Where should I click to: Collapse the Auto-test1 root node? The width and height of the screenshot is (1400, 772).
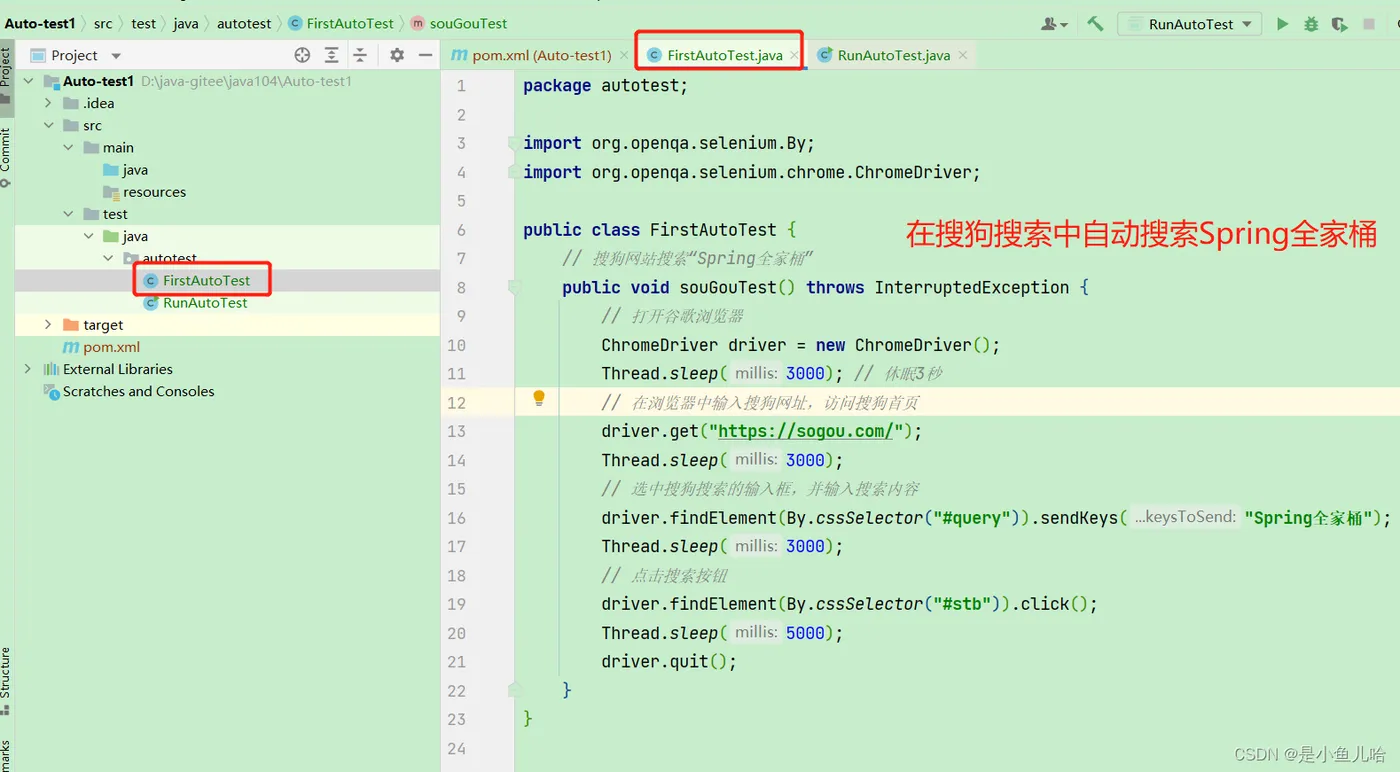[28, 81]
